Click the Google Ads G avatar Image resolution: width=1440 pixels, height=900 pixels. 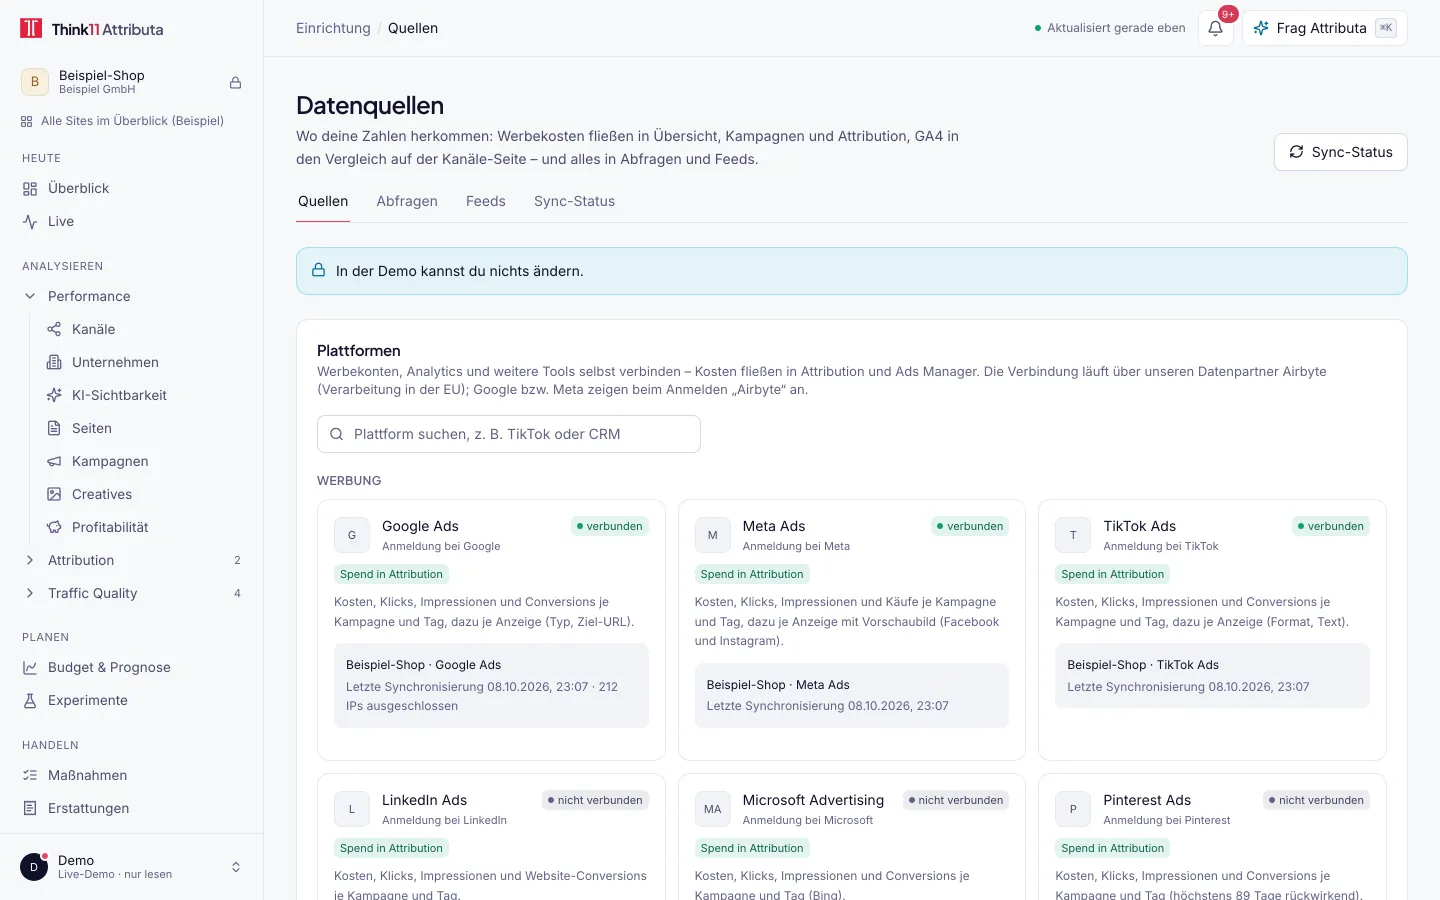[352, 535]
